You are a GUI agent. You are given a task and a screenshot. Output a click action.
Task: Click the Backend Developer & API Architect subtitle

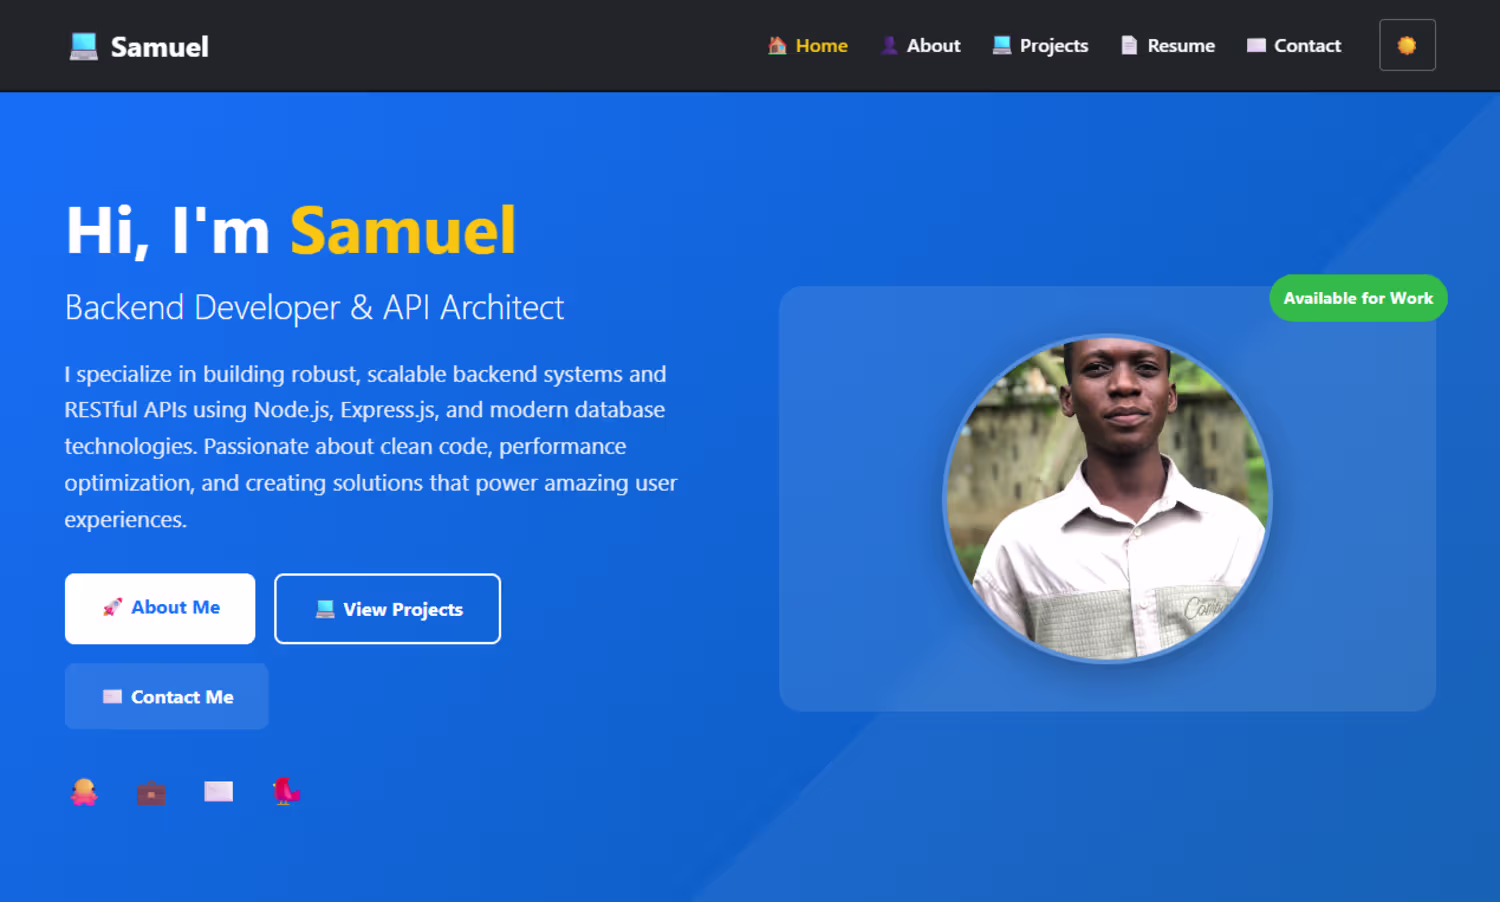point(314,308)
